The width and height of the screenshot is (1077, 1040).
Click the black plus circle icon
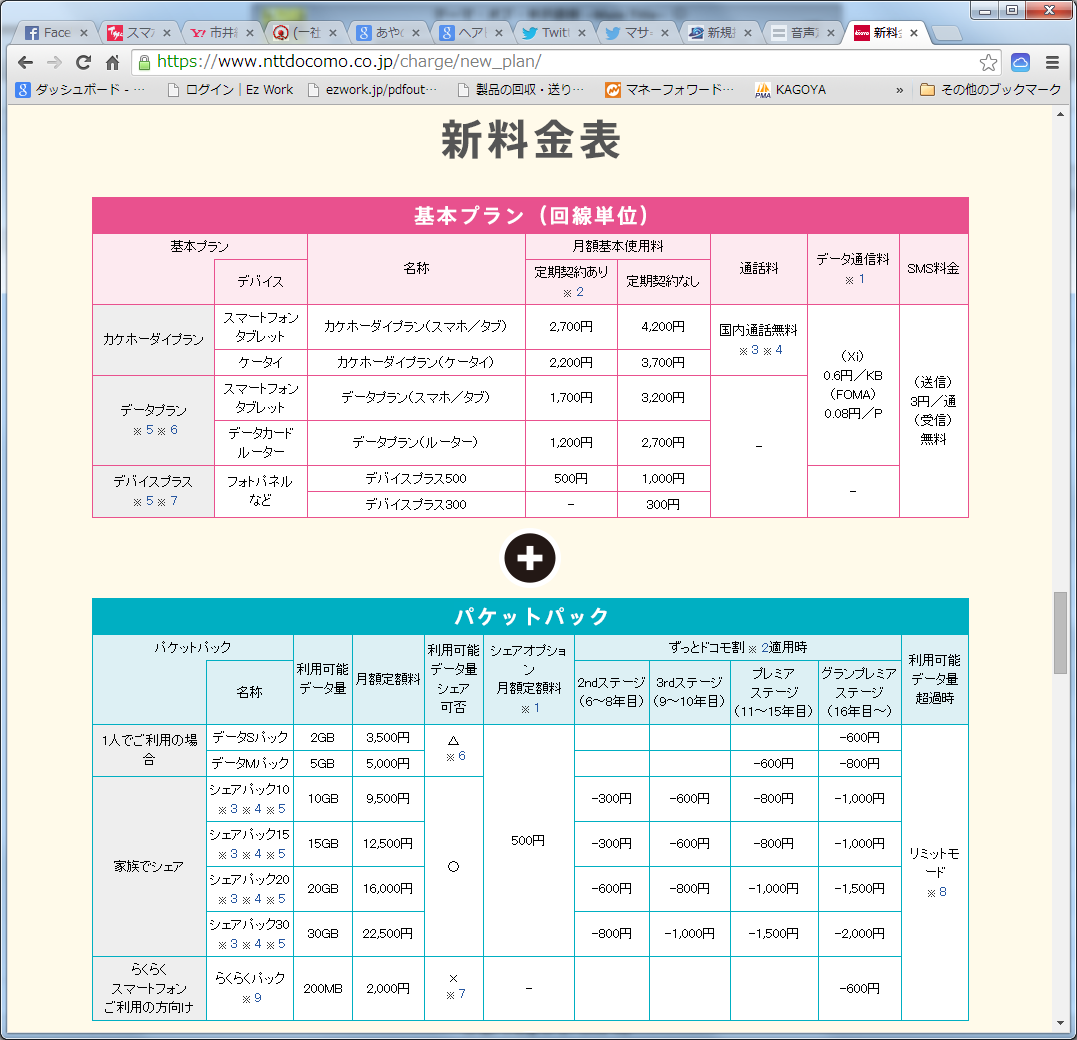coord(530,558)
